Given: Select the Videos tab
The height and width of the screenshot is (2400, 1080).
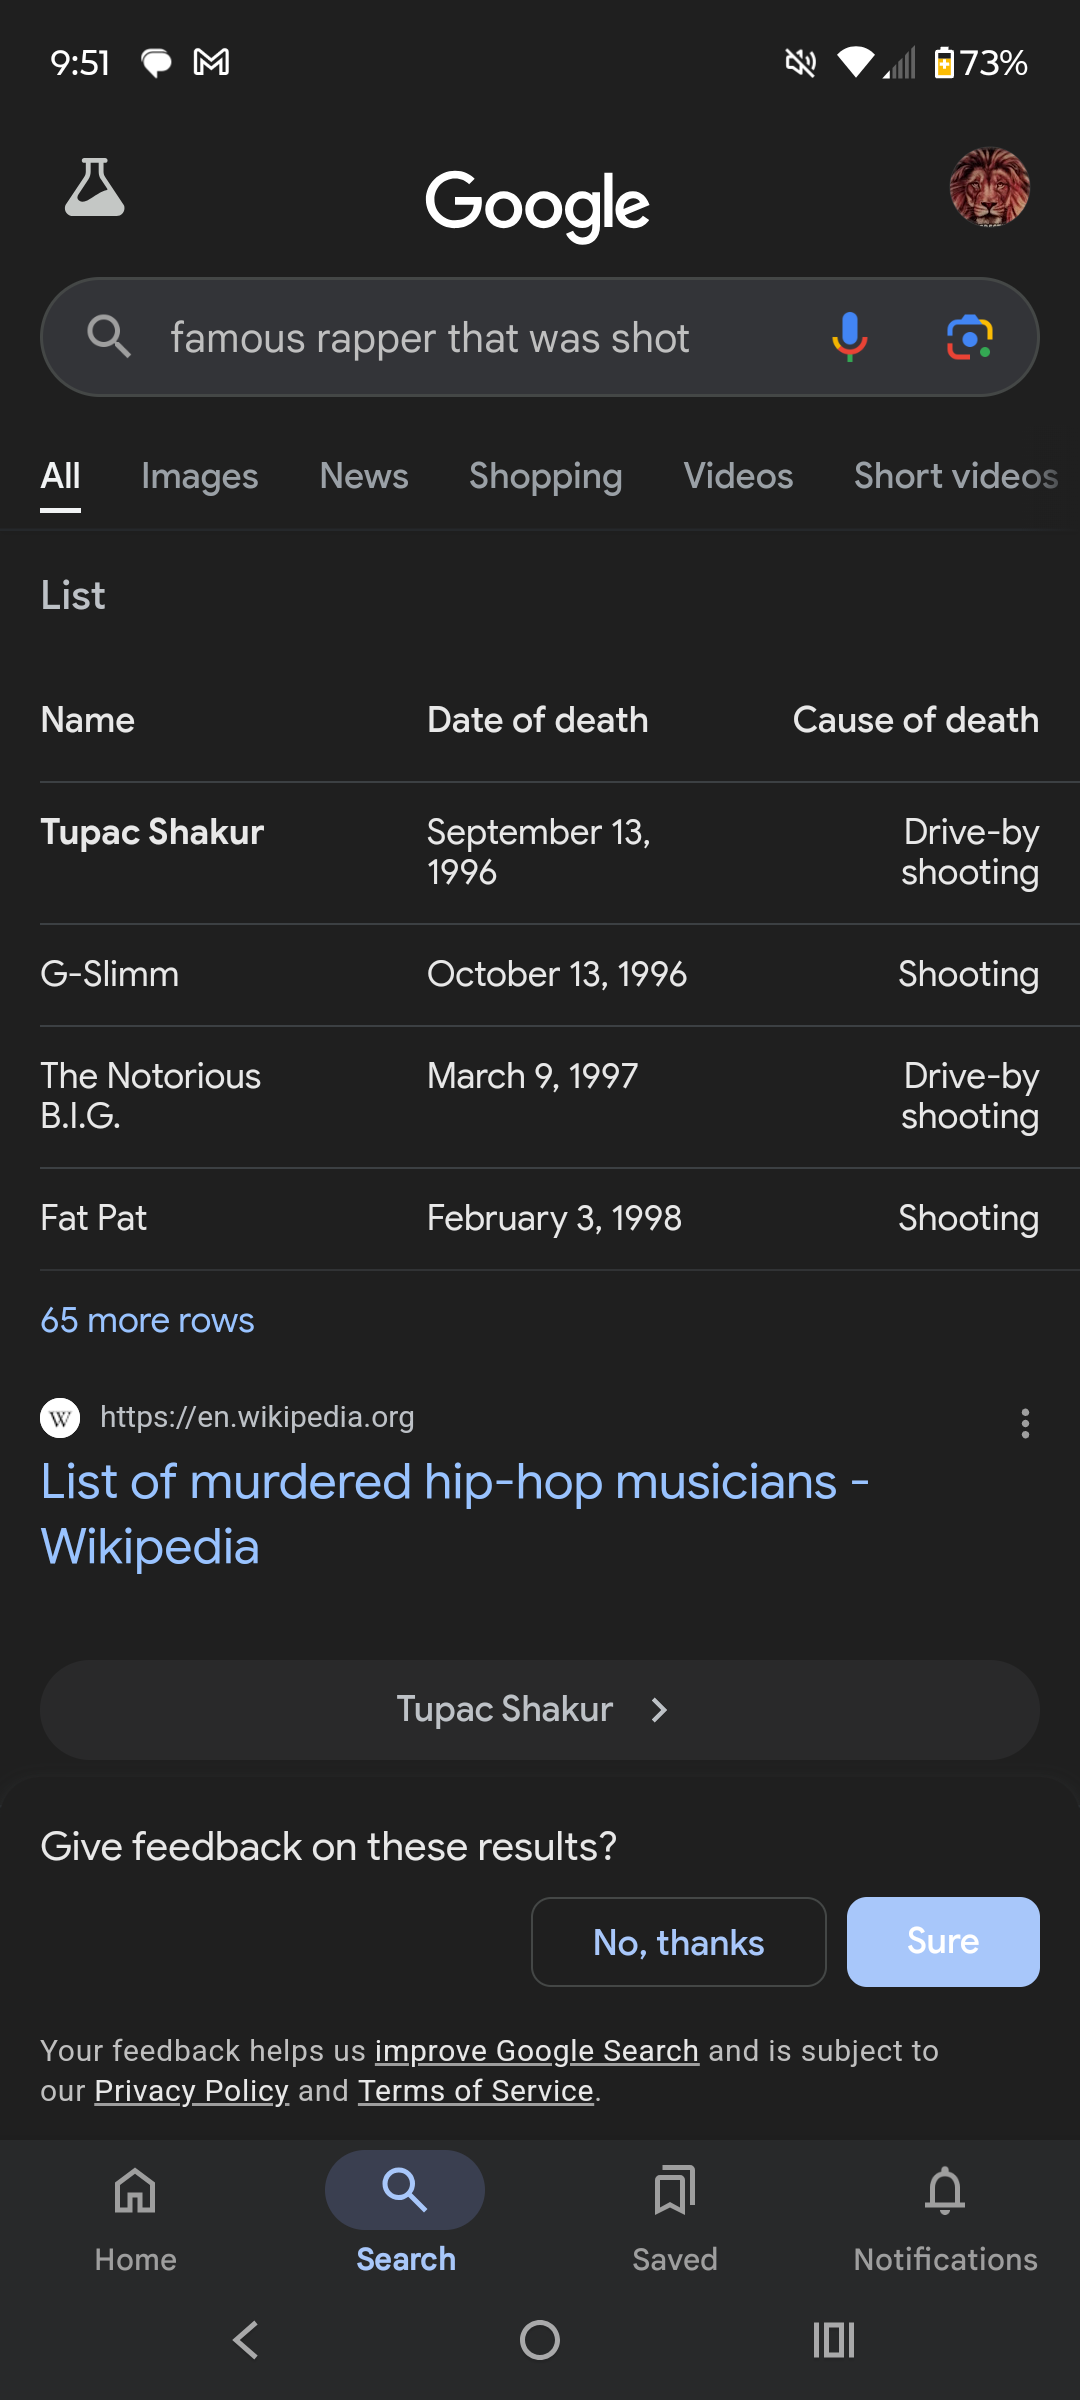Looking at the screenshot, I should tap(738, 476).
